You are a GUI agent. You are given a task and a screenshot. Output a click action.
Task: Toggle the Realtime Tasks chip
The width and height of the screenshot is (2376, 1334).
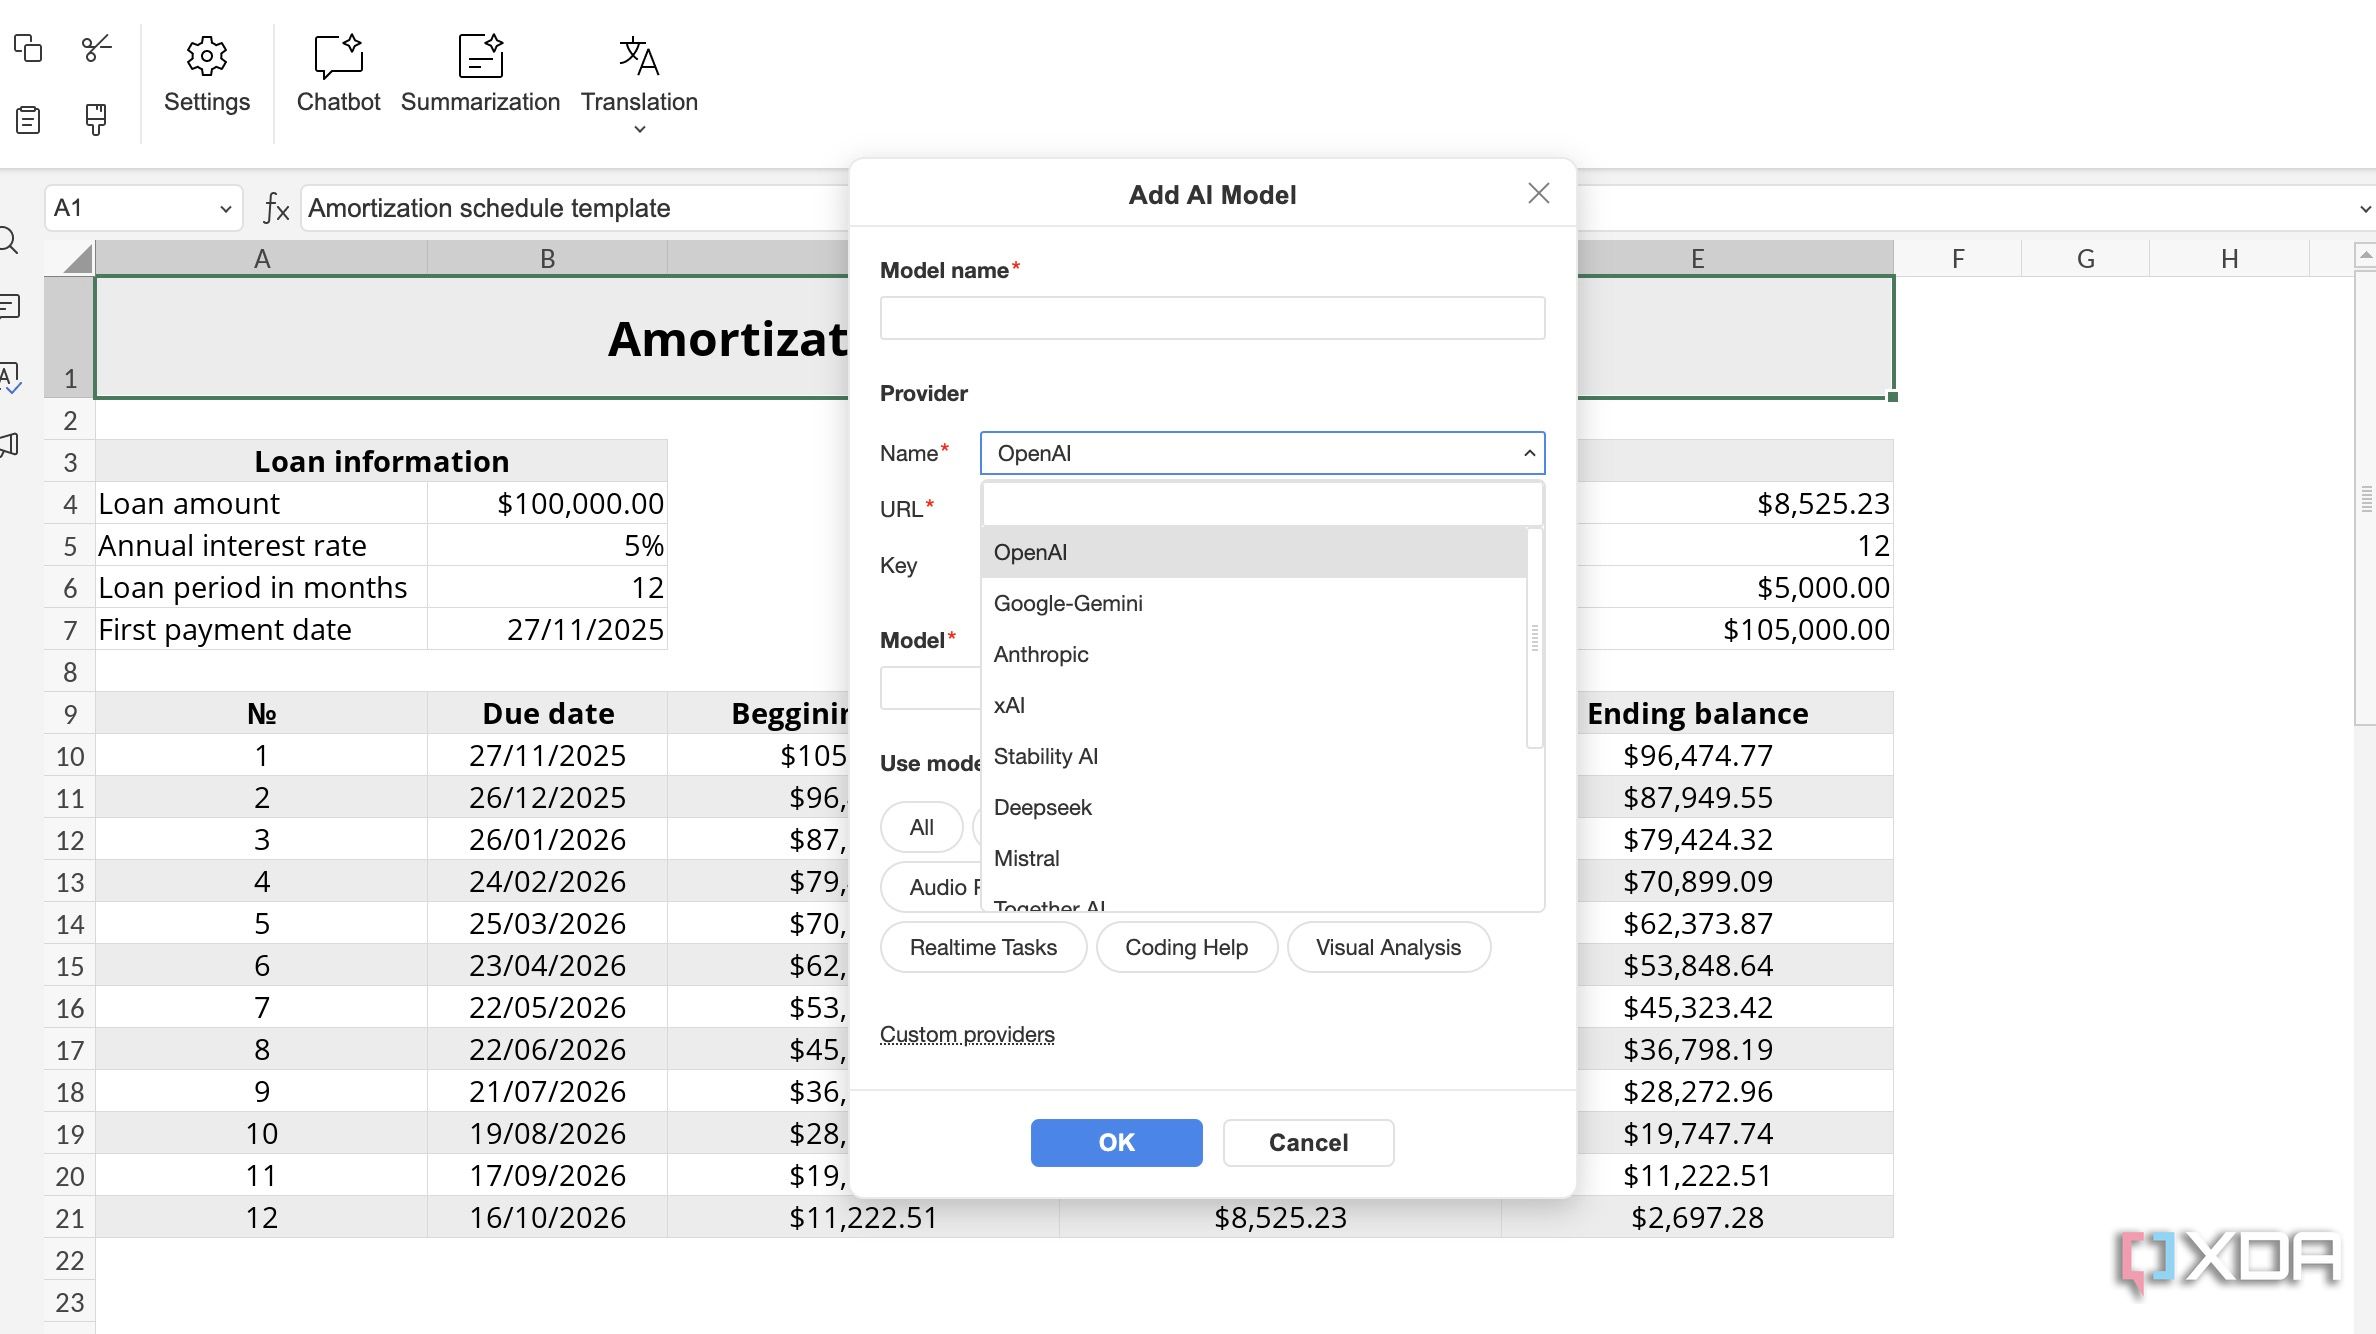tap(983, 947)
